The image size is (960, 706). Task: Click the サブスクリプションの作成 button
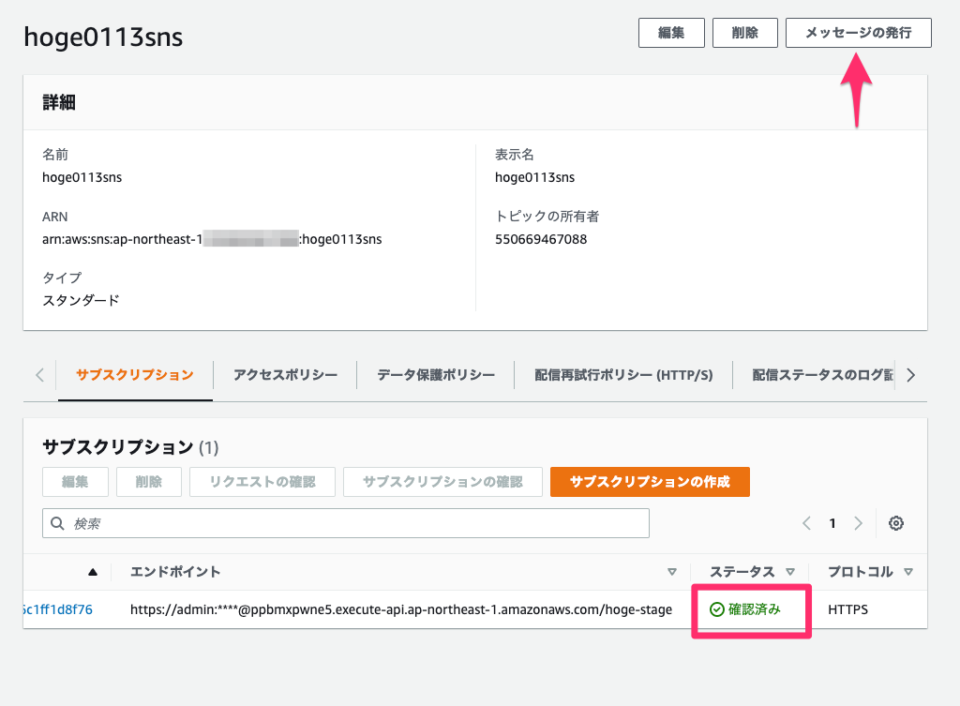[x=651, y=481]
